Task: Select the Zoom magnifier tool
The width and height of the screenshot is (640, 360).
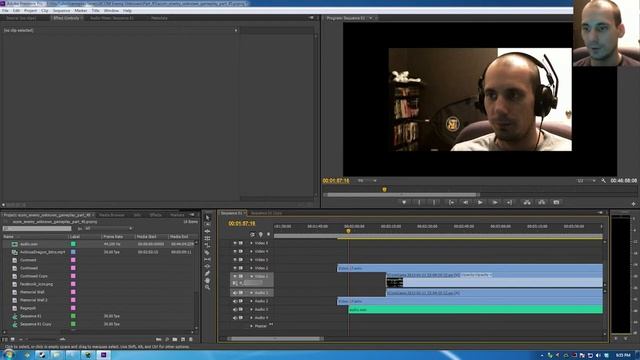Action: point(207,287)
